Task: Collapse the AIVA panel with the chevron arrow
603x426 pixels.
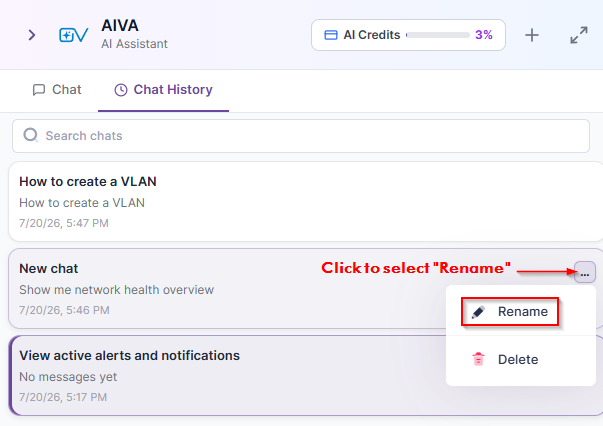Action: pos(32,35)
